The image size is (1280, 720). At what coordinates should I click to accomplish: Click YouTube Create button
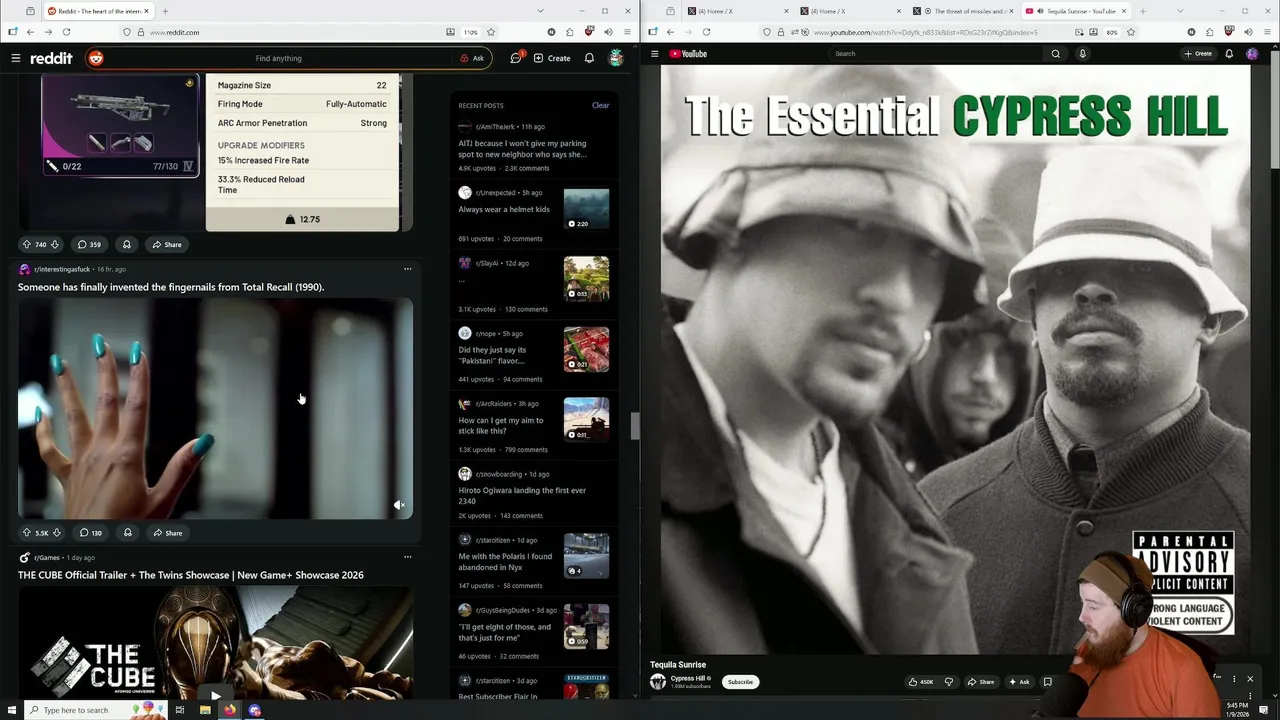click(x=1198, y=54)
